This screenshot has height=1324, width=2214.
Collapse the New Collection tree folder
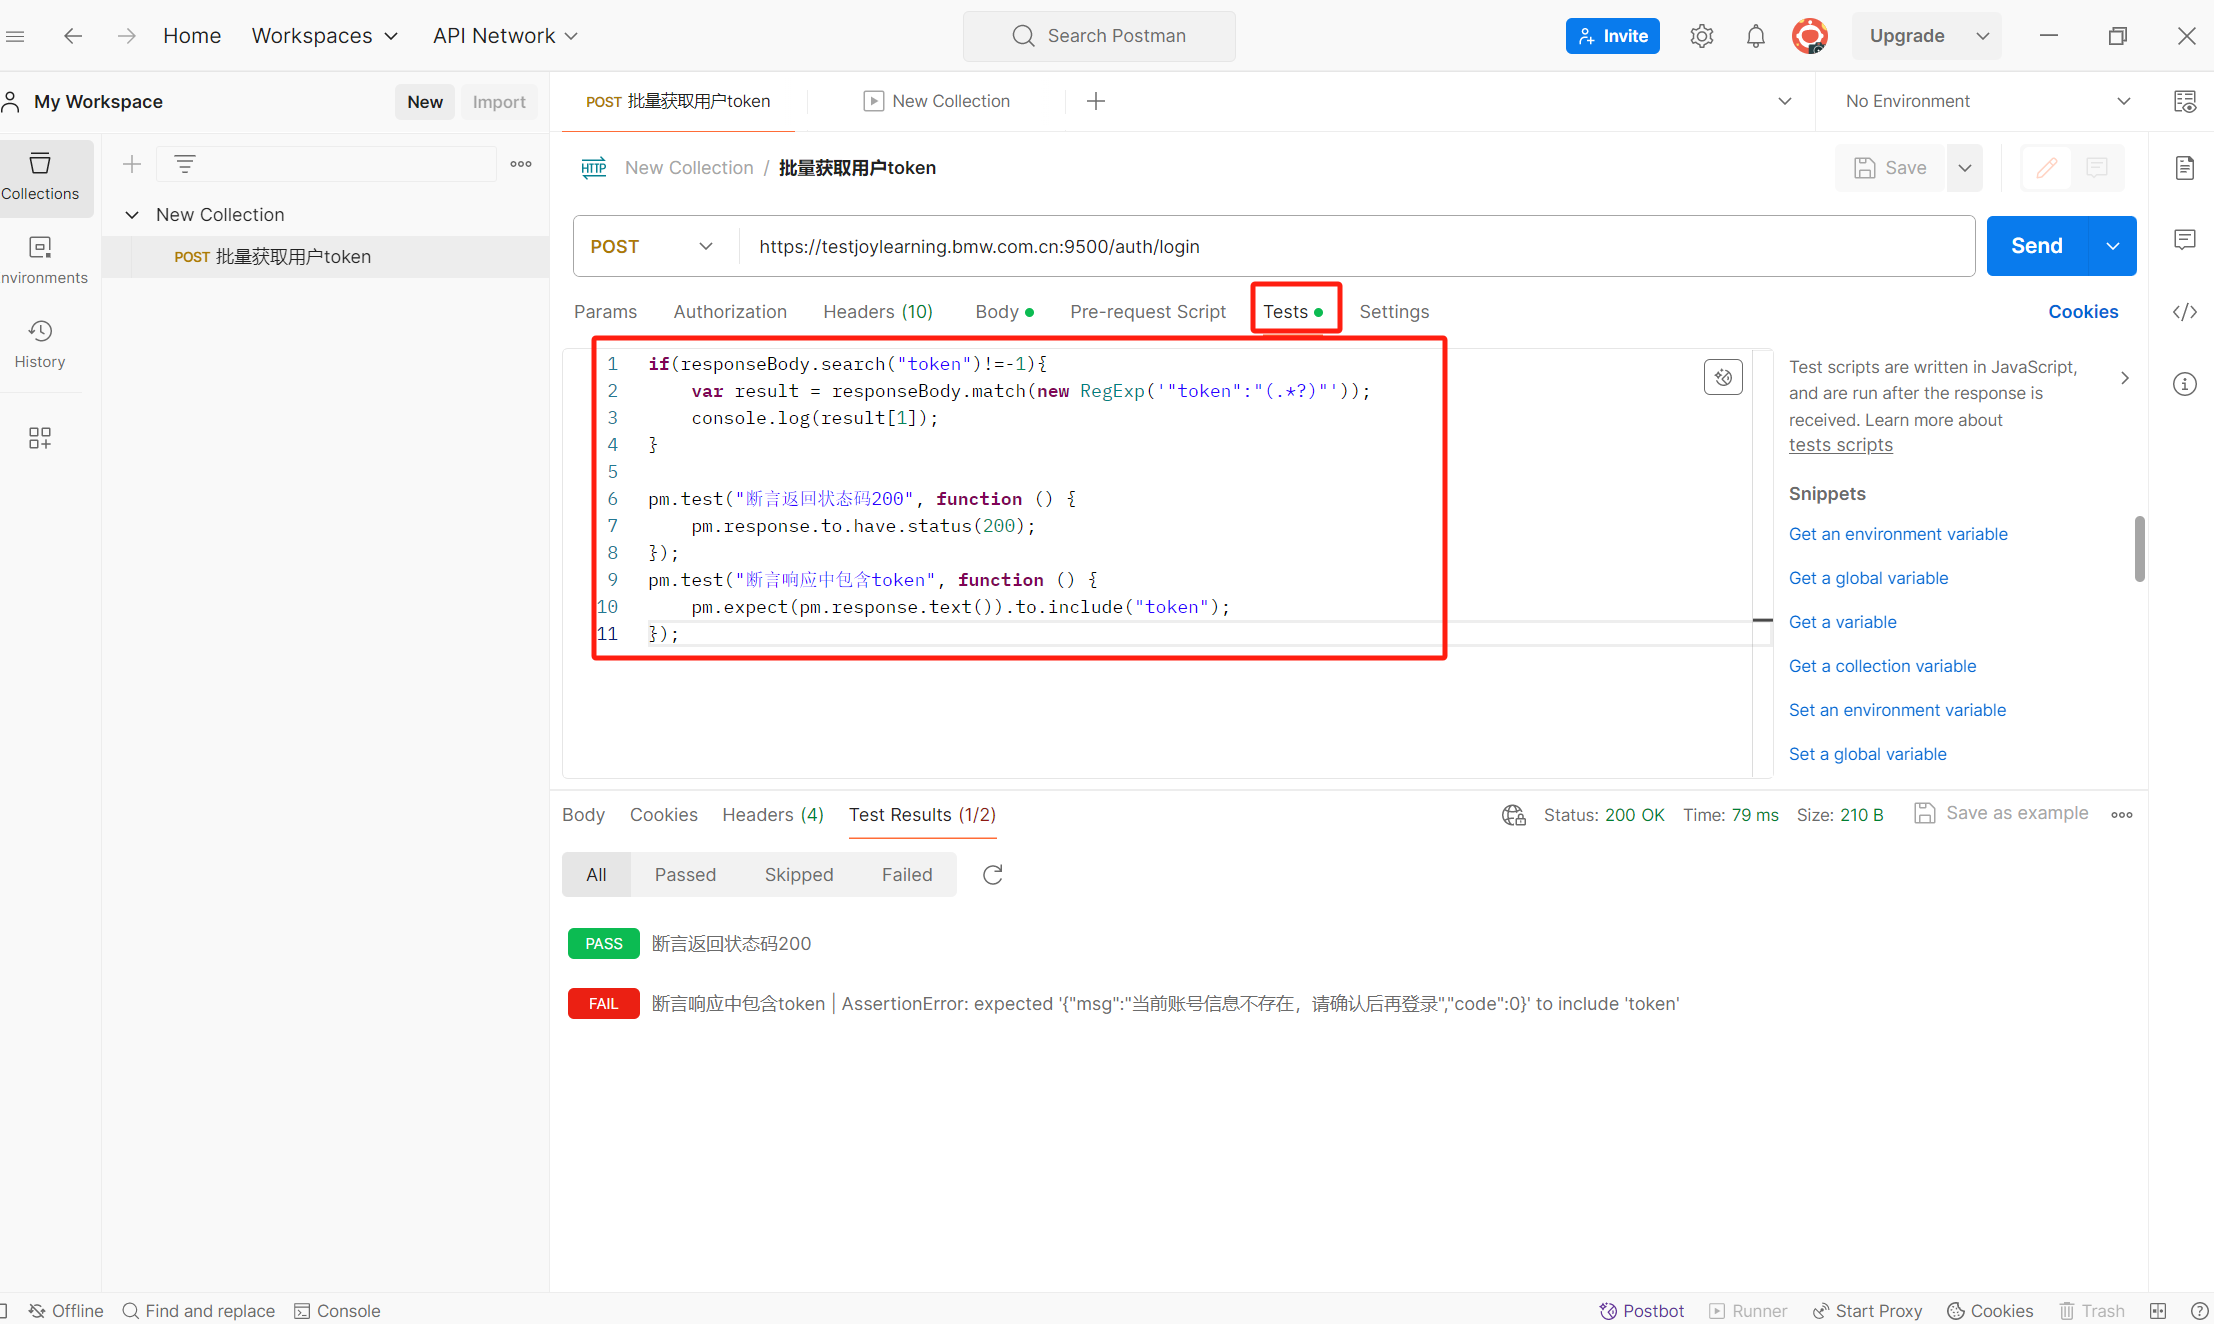[131, 215]
